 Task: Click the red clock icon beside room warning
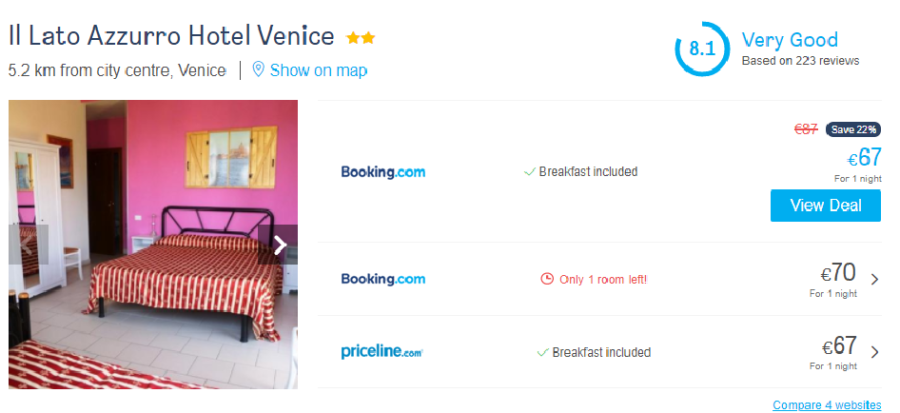(546, 279)
